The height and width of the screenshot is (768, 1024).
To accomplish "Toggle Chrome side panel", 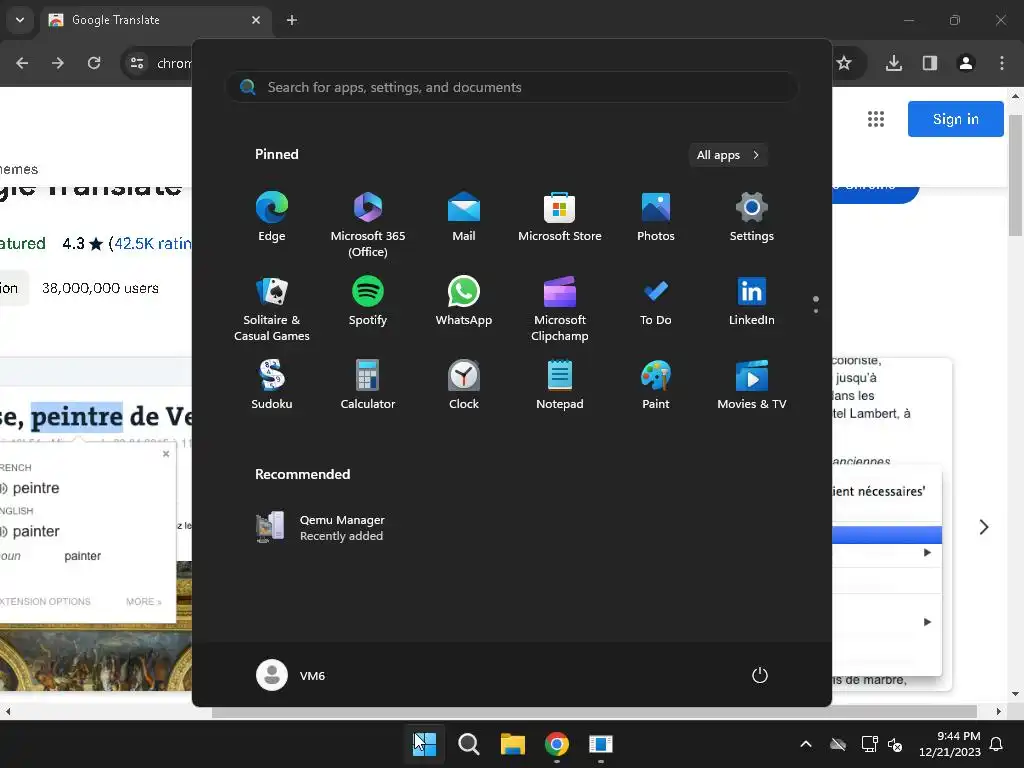I will point(930,63).
